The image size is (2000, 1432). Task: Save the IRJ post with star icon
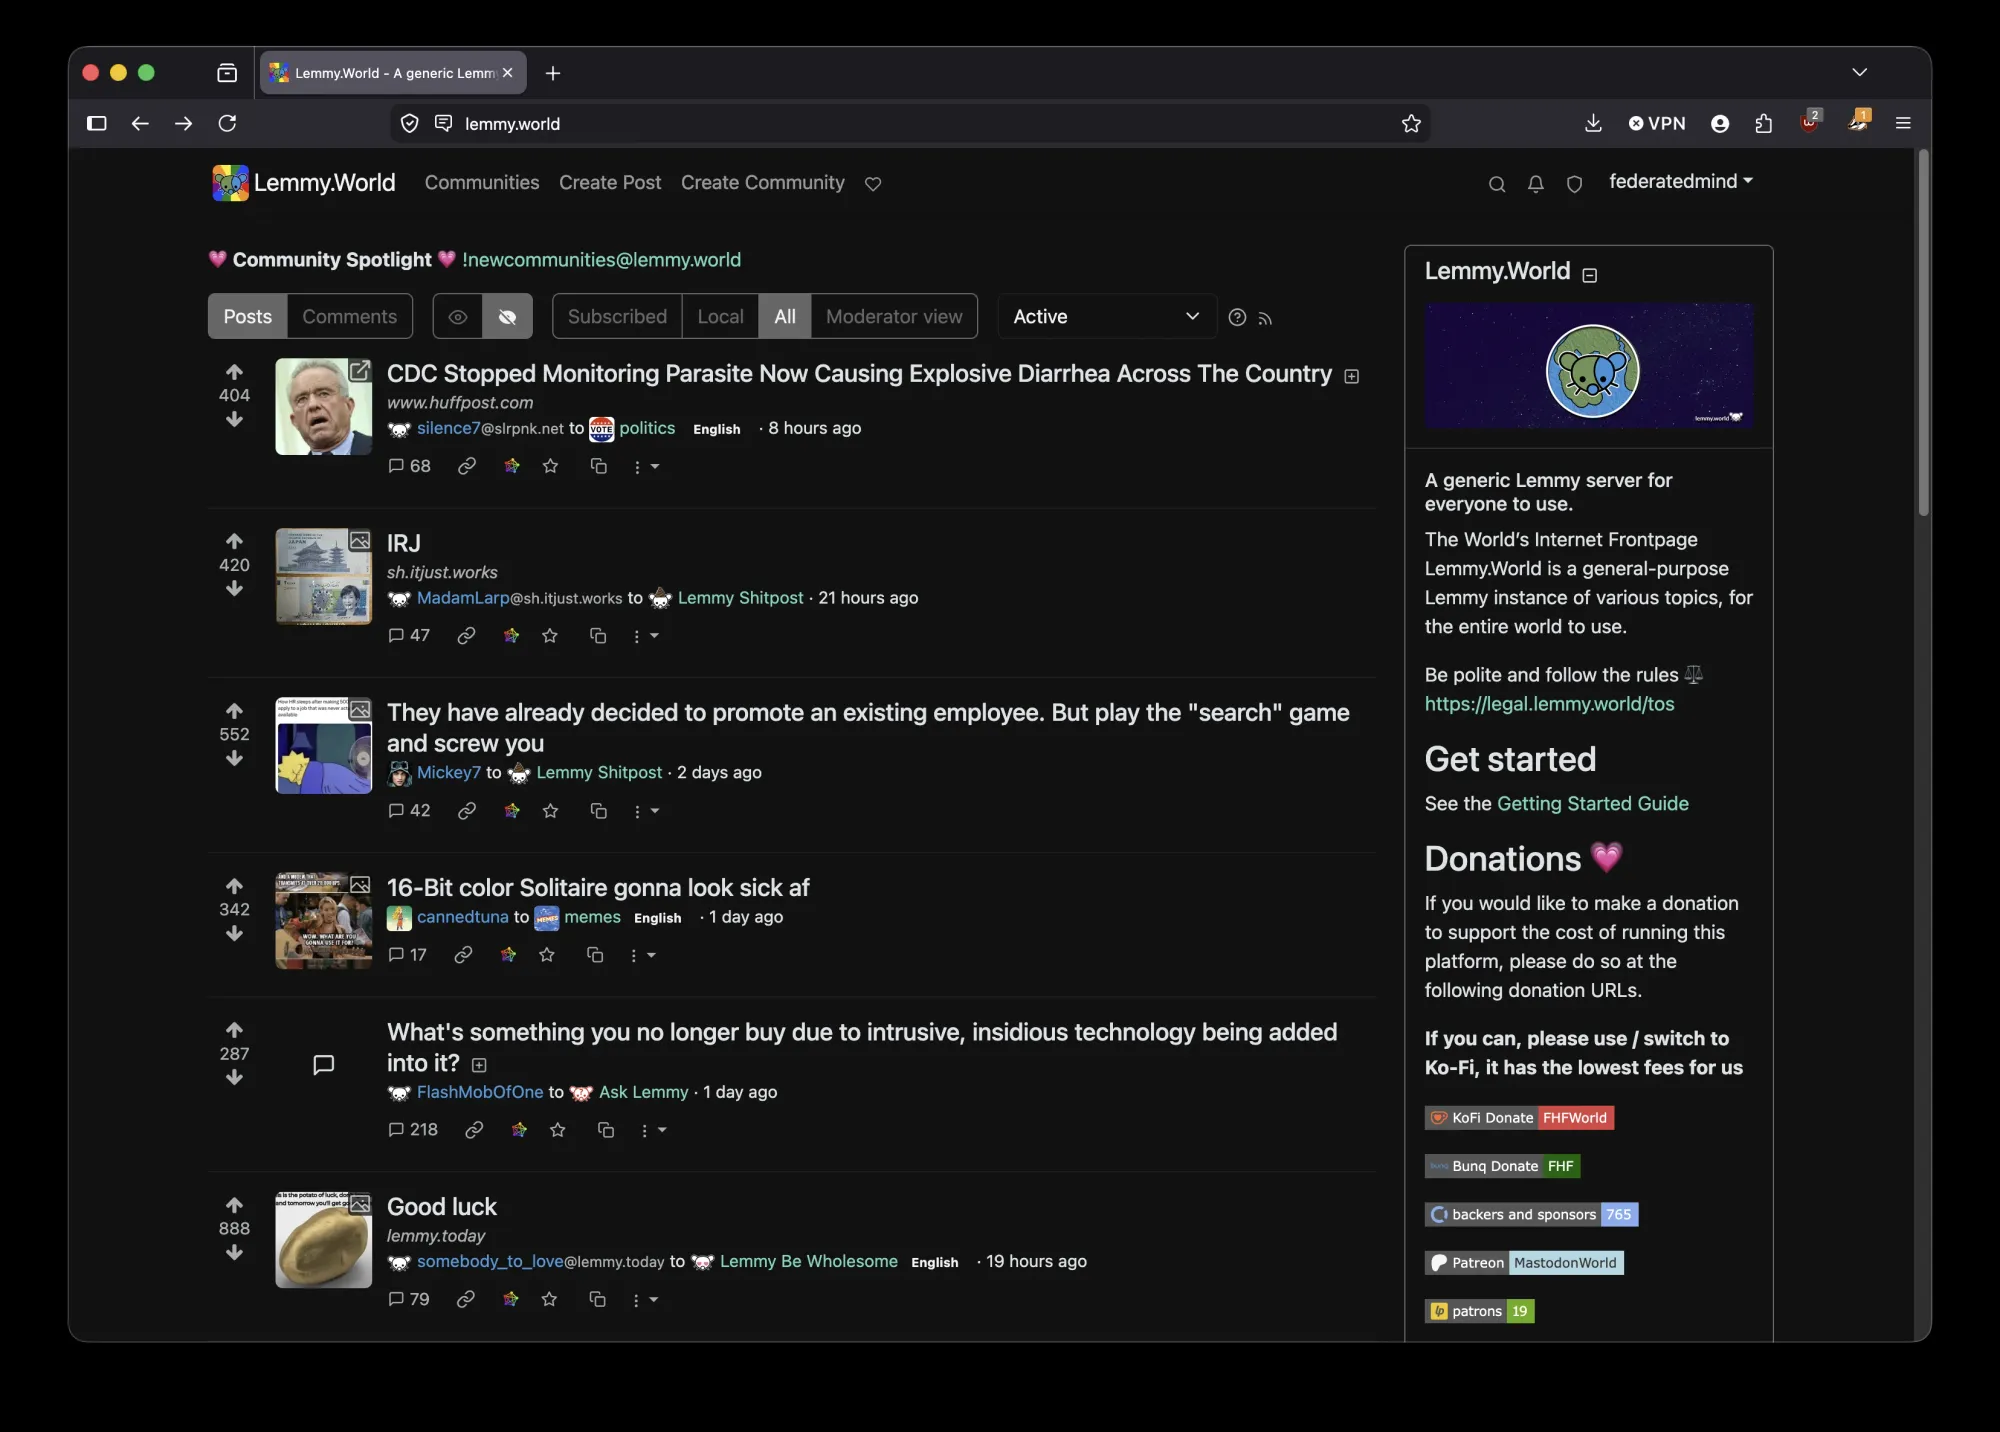coord(549,635)
